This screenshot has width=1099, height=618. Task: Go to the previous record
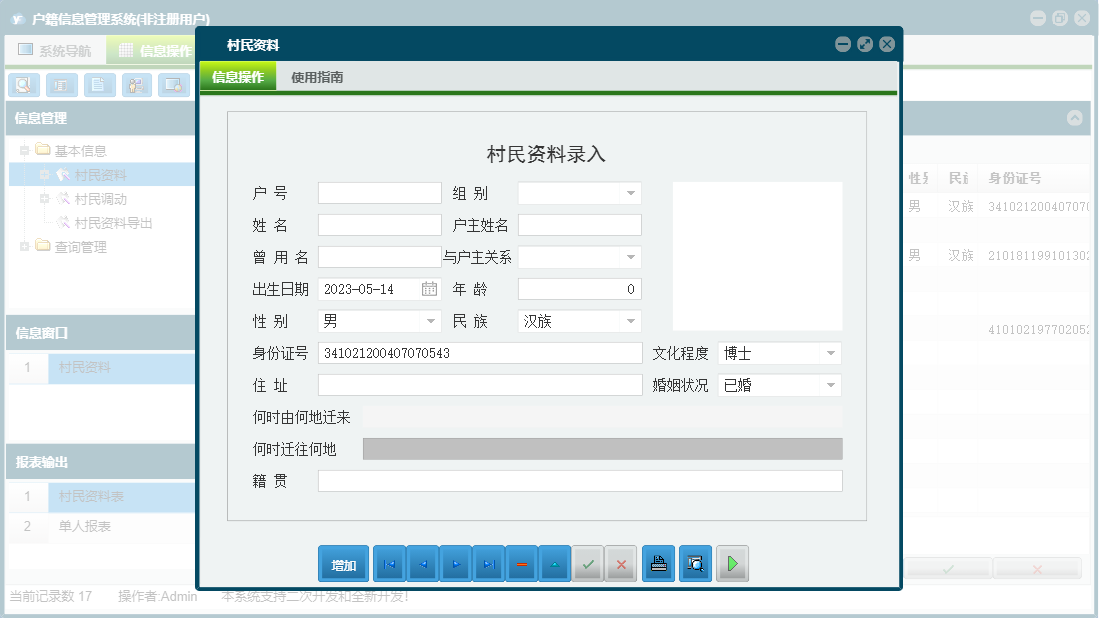[422, 563]
